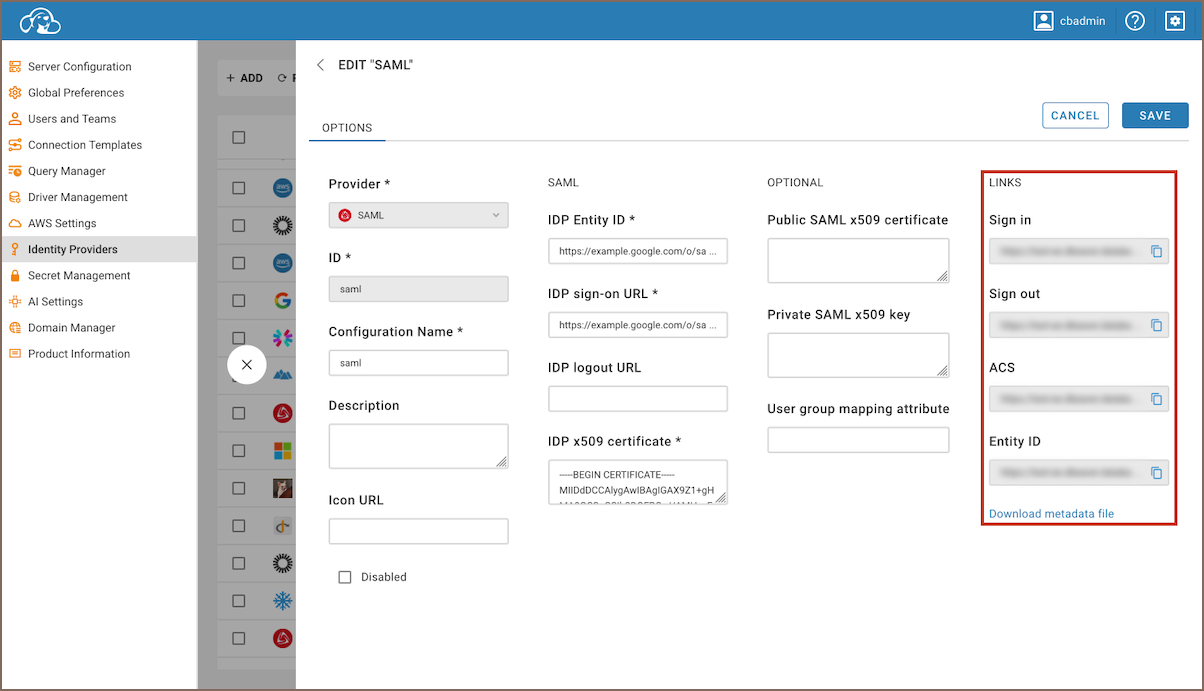Click the CANCEL button
Image resolution: width=1204 pixels, height=691 pixels.
(x=1075, y=115)
